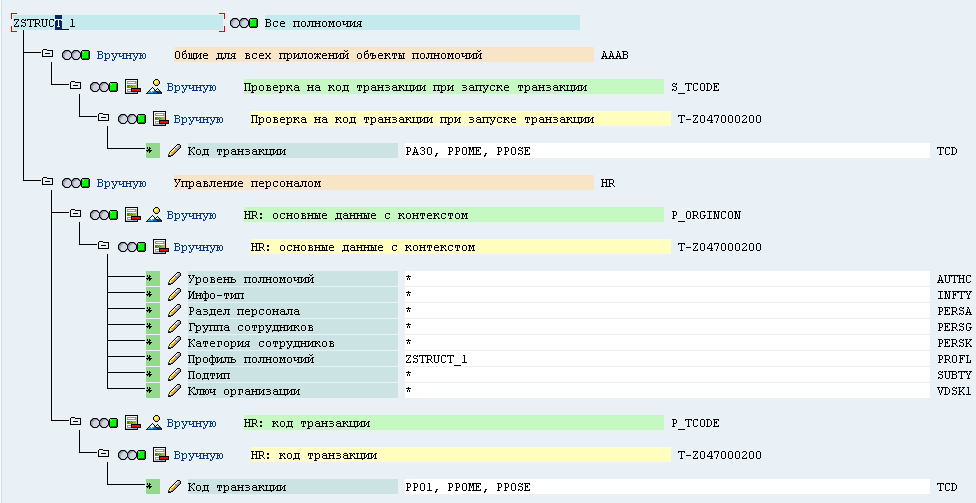
Task: Select value field containing ZSTRUCT_1 profile
Action: point(667,359)
